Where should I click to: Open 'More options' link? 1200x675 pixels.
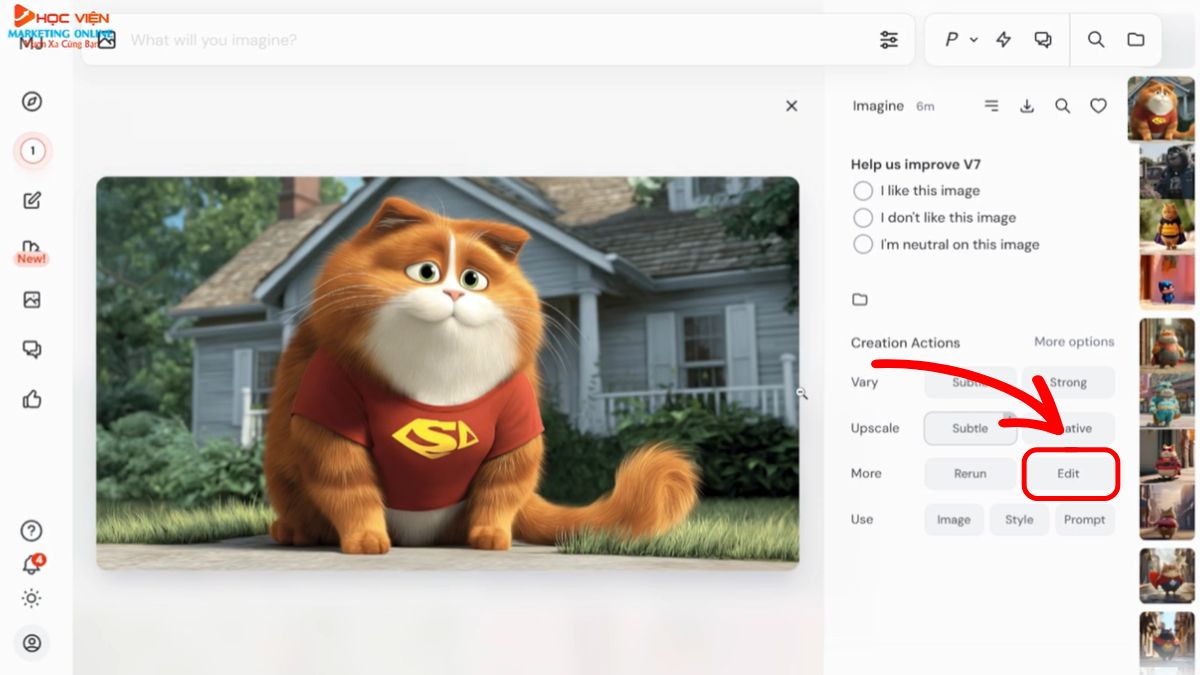1074,342
